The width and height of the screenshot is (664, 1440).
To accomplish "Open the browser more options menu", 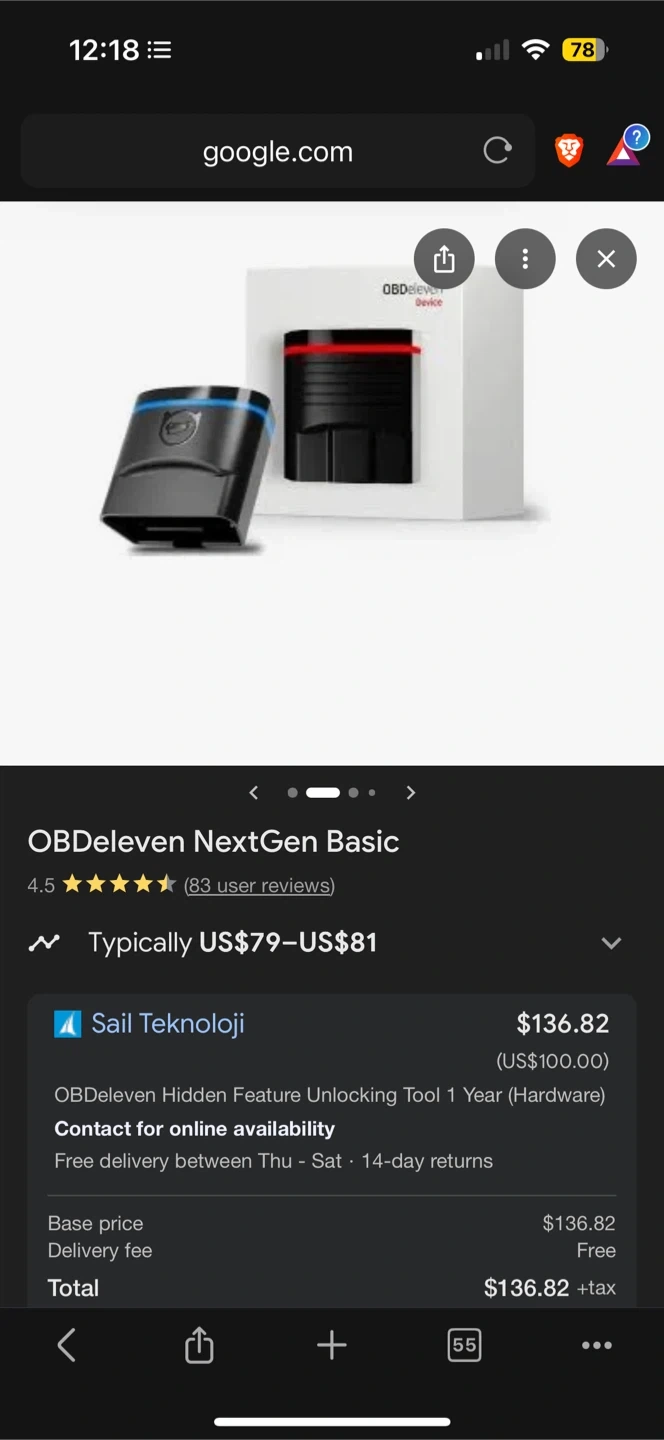I will click(x=597, y=1345).
